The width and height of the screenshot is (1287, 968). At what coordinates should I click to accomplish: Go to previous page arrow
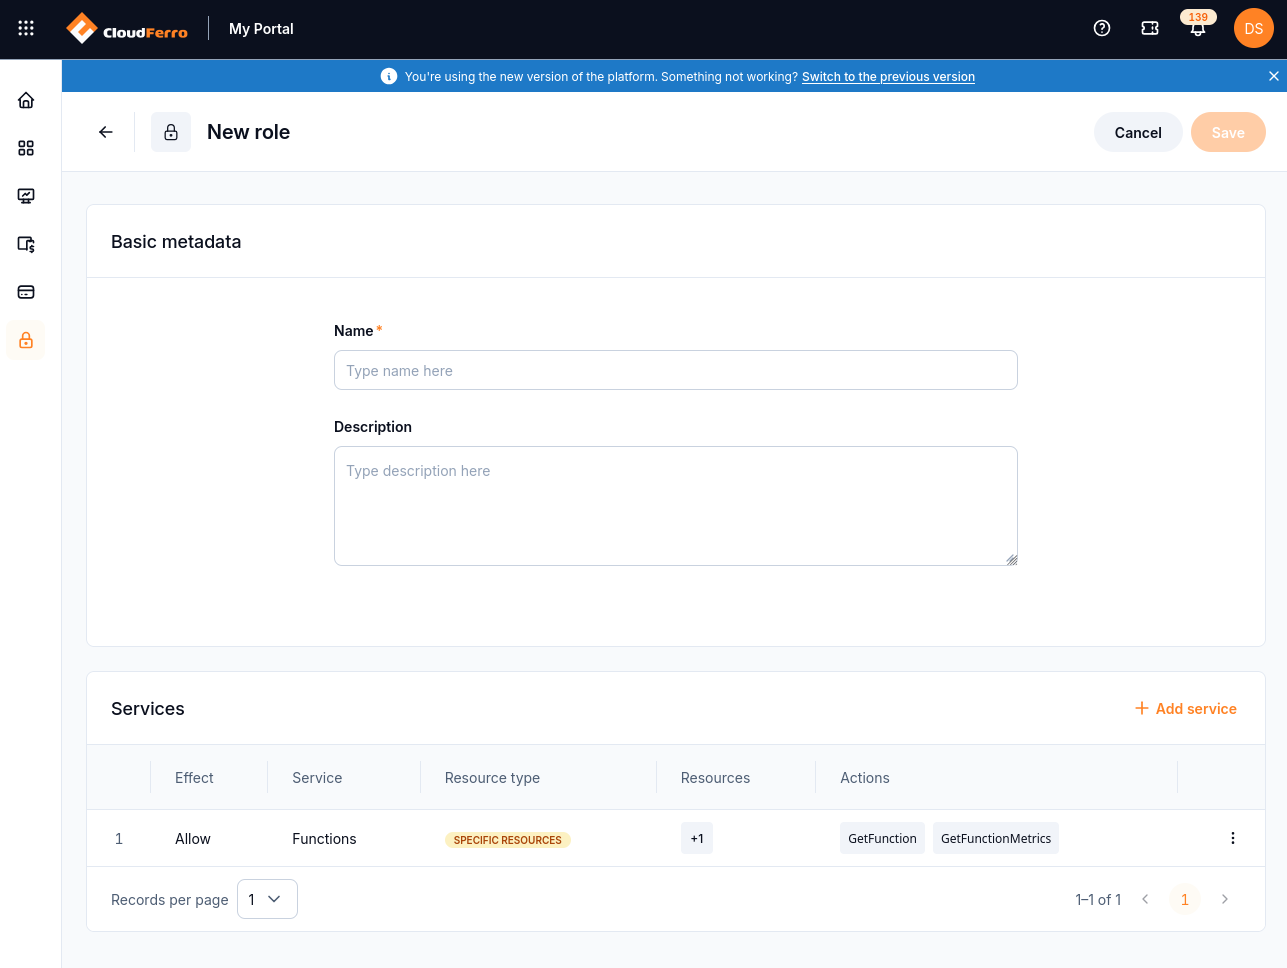(1145, 899)
